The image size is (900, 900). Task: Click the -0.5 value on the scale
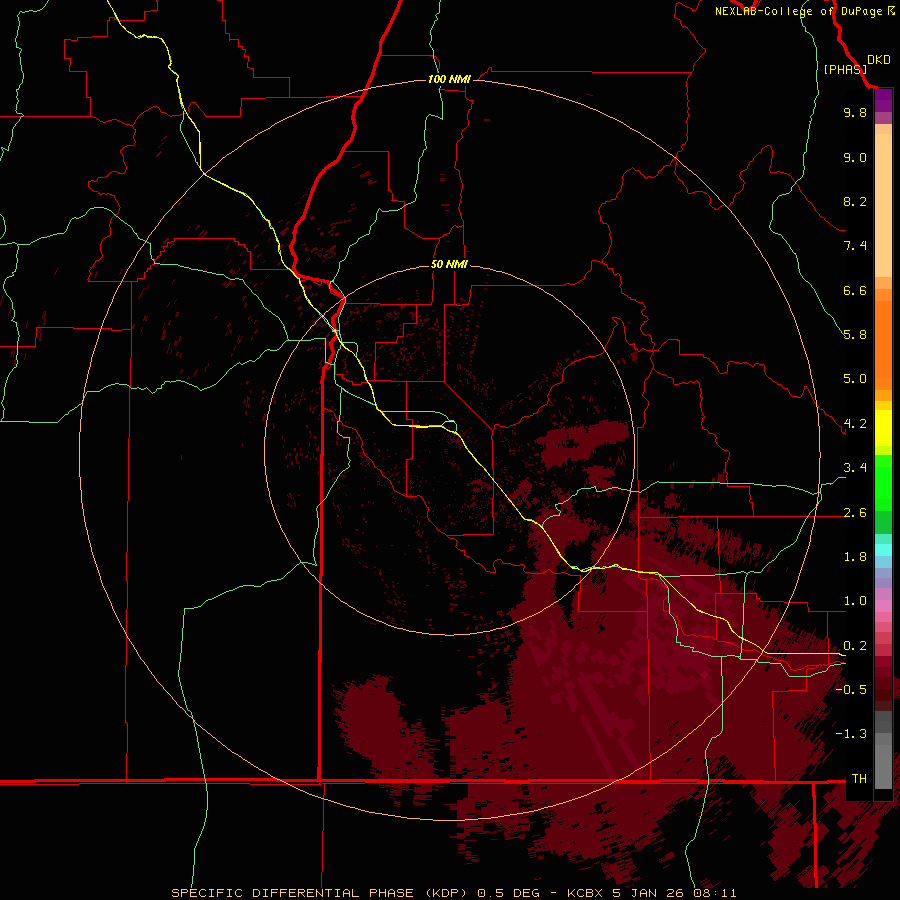[x=851, y=689]
